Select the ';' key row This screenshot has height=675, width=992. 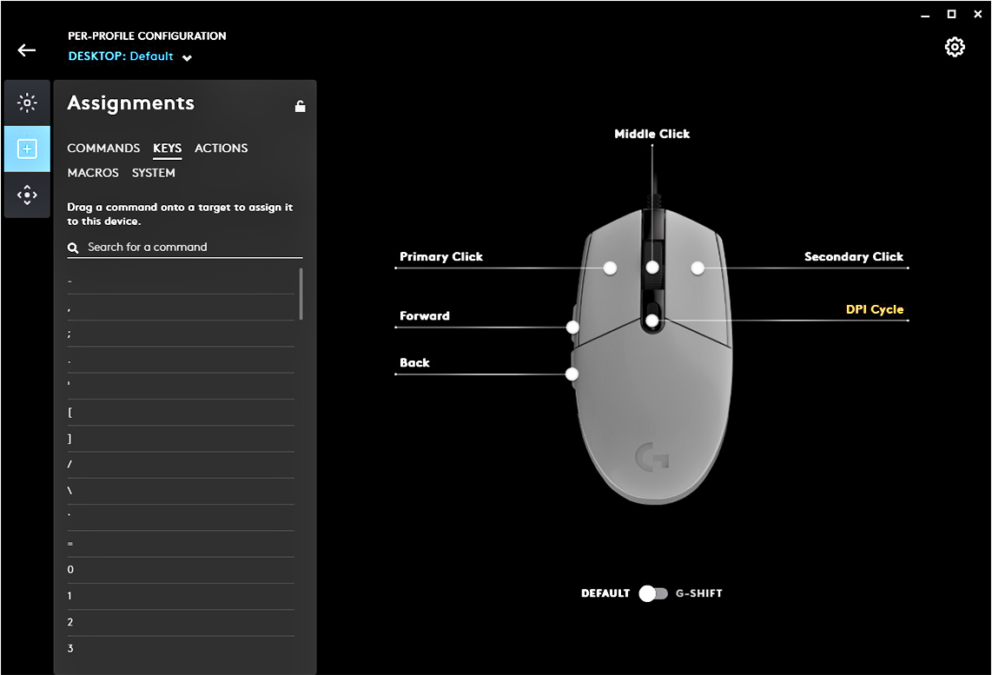point(181,333)
